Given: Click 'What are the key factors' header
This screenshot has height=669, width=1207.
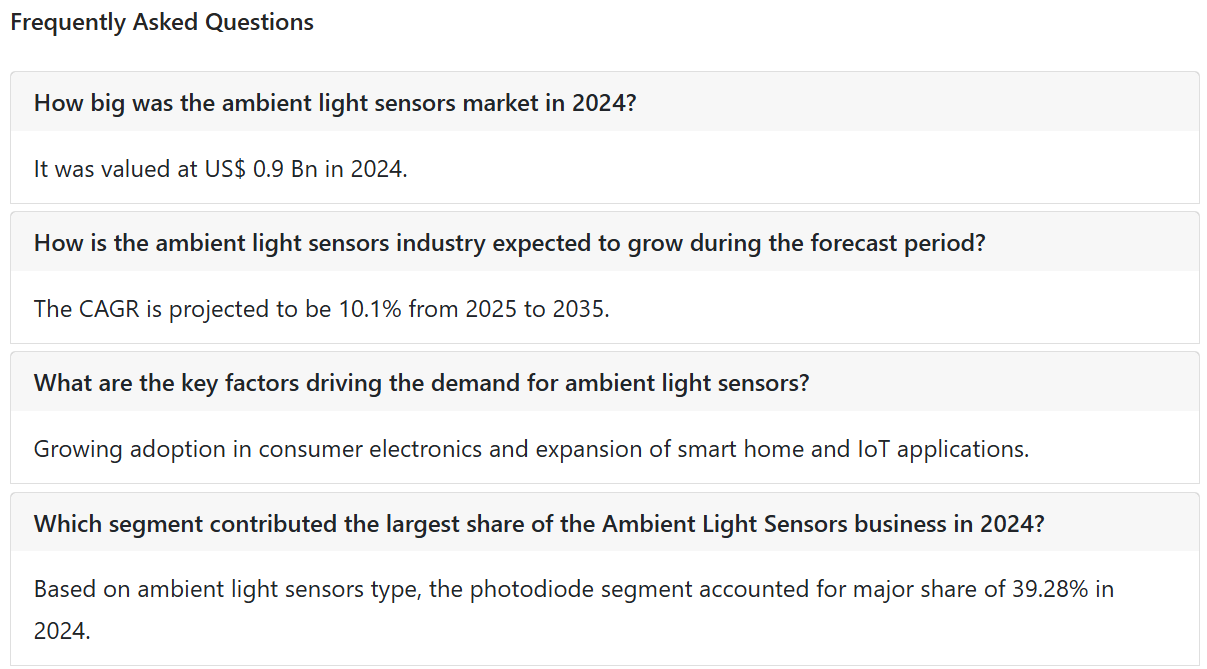Looking at the screenshot, I should (421, 382).
